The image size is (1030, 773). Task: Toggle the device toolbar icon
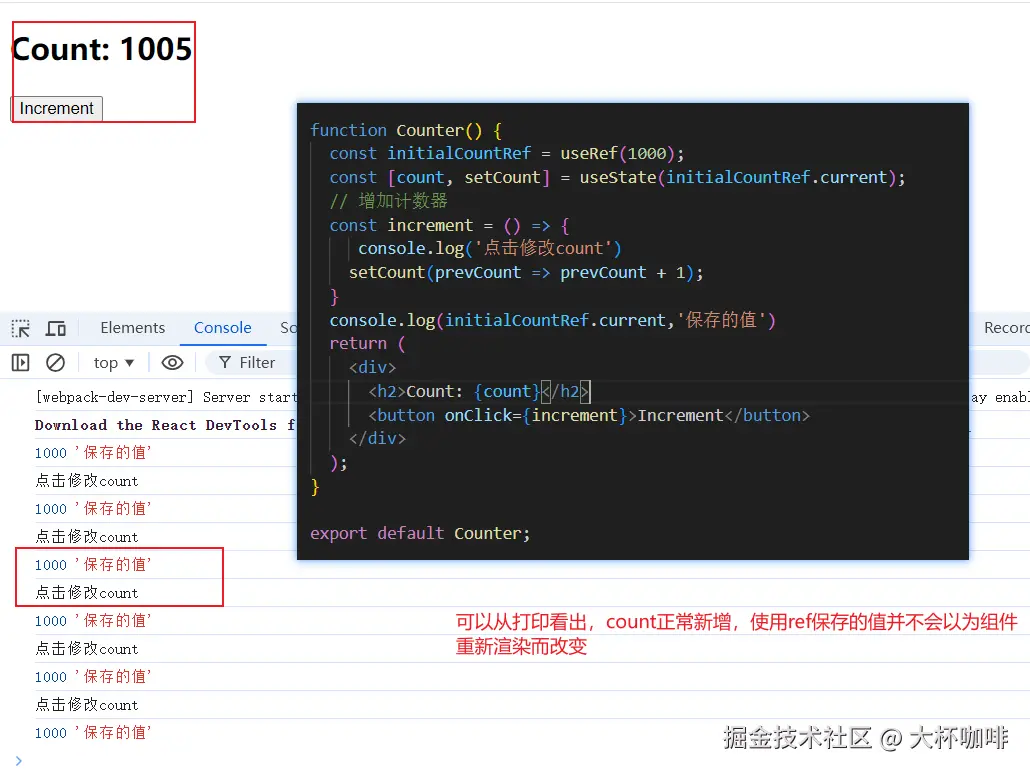coord(55,328)
